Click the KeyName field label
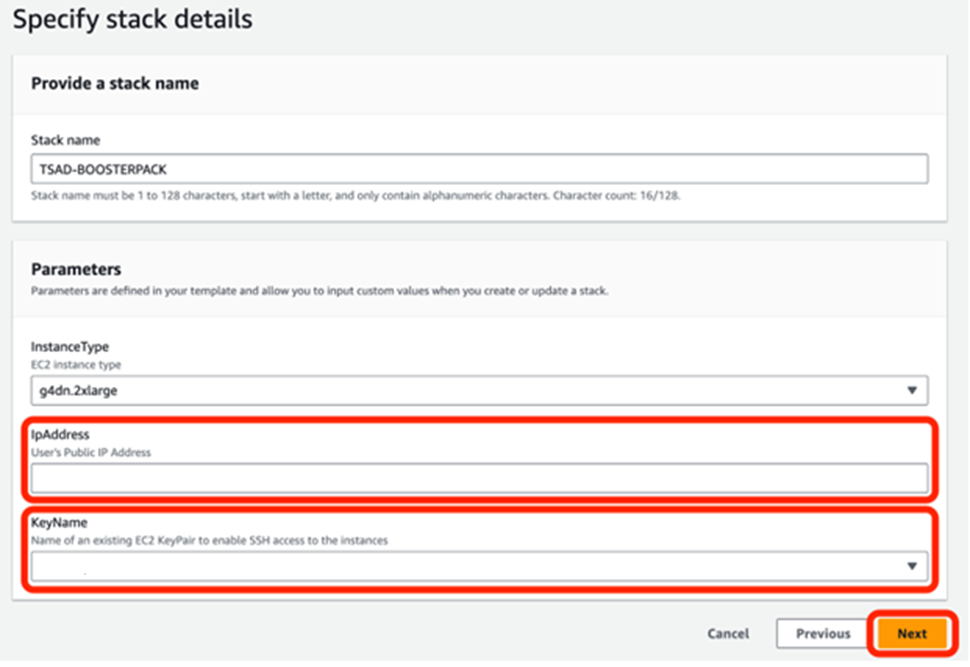970x667 pixels. pyautogui.click(x=58, y=523)
